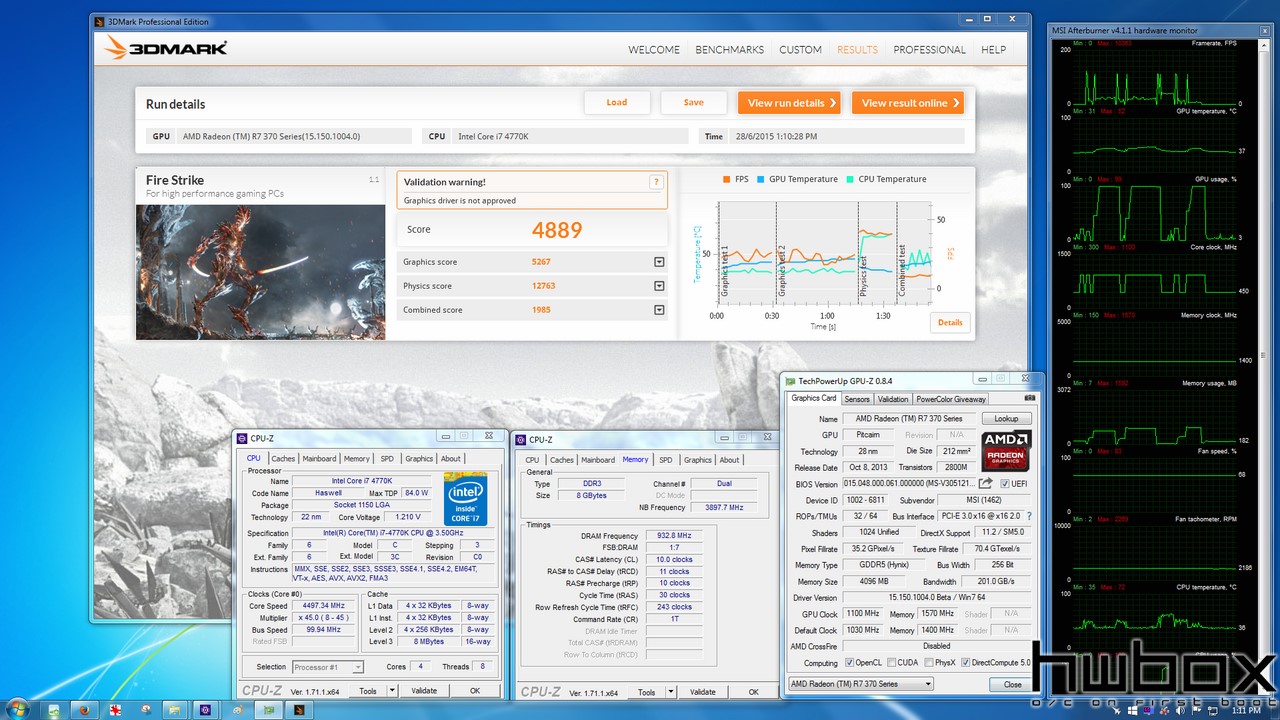
Task: Open the Tools dropdown arrow in CPU-Z Memory window
Action: tap(671, 691)
